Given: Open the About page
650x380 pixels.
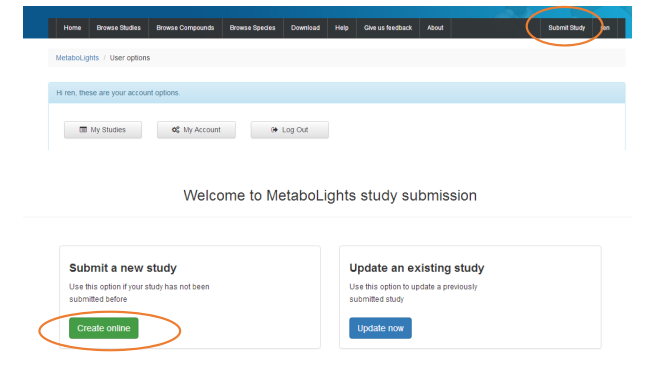Looking at the screenshot, I should coord(435,28).
